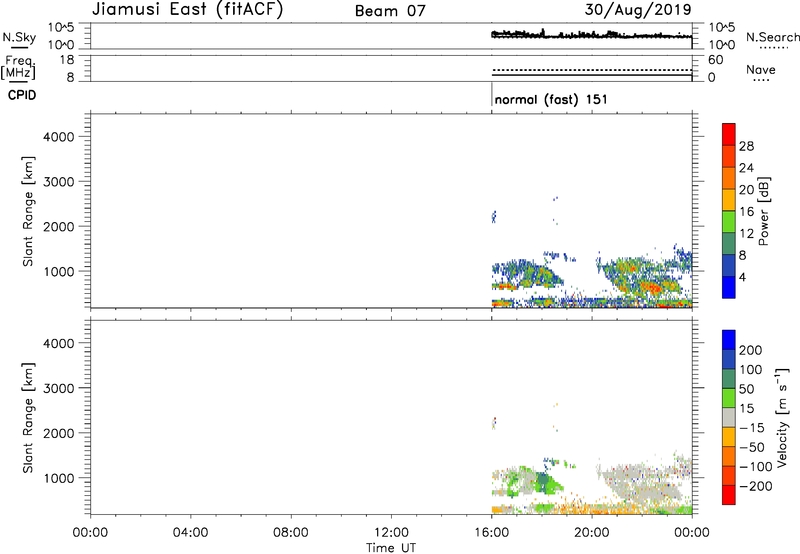The width and height of the screenshot is (800, 554).
Task: Click the 'Power [dB]' color bar label
Action: coord(764,211)
